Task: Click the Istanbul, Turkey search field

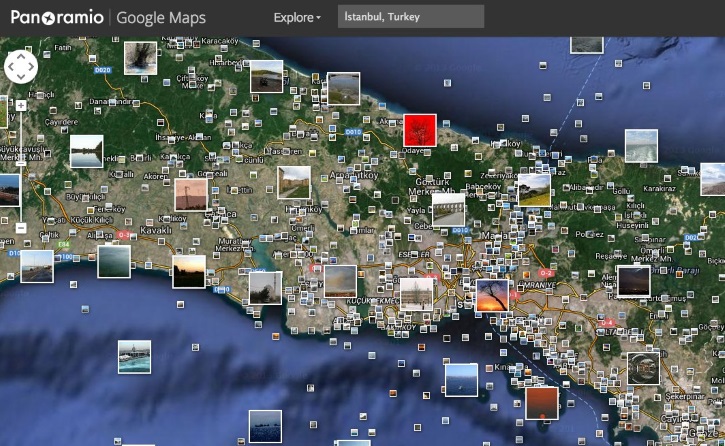Action: point(410,17)
